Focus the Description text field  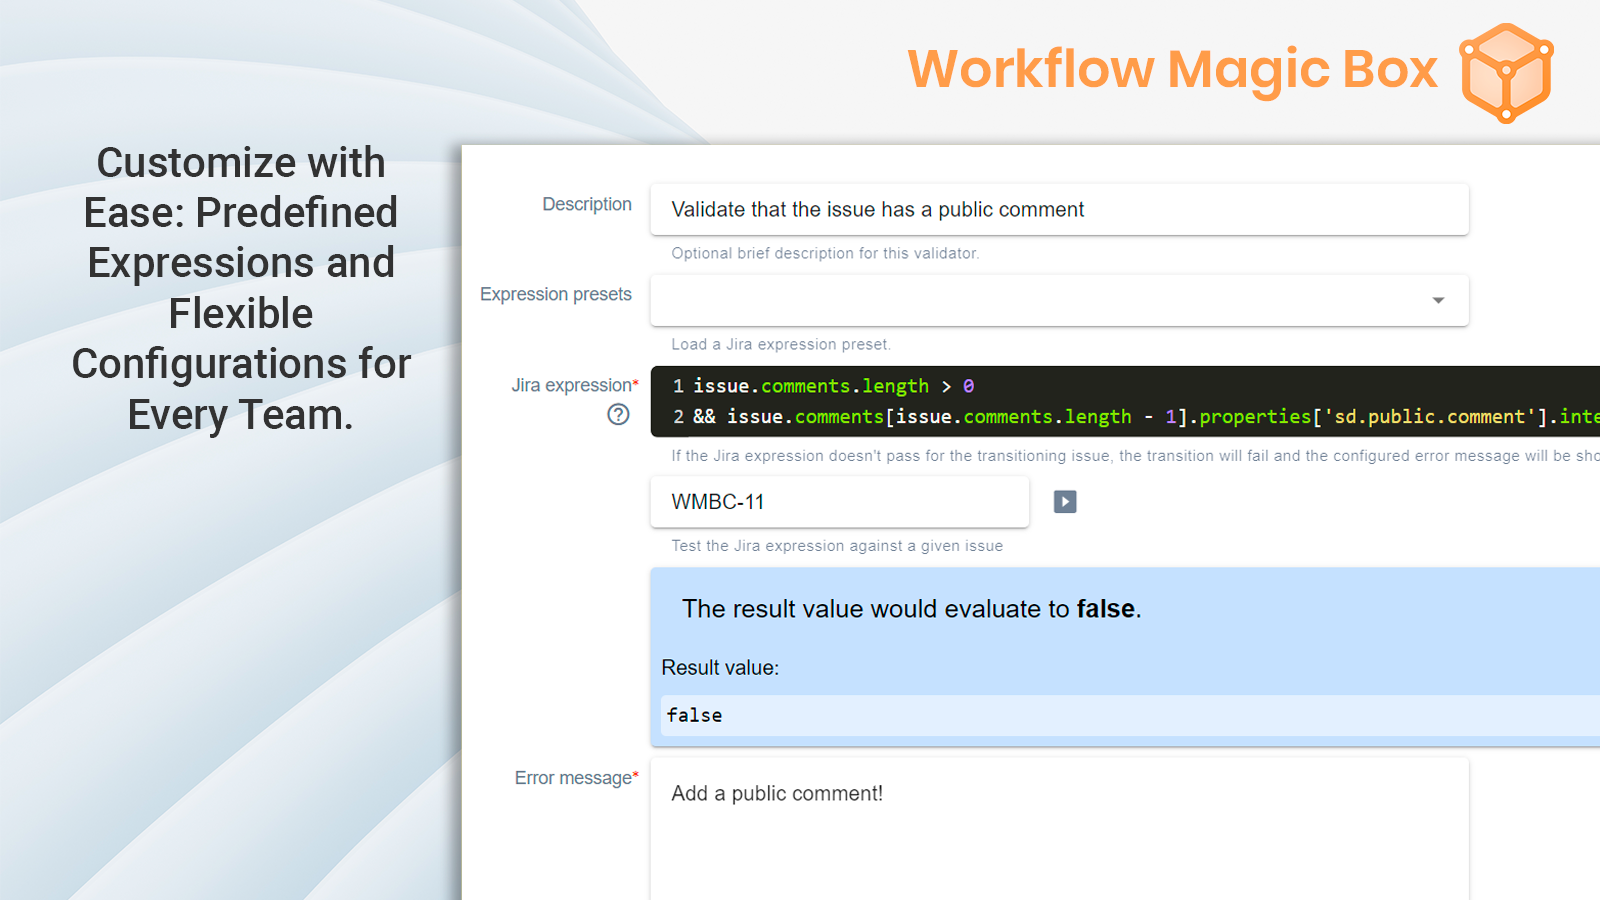pos(1058,210)
